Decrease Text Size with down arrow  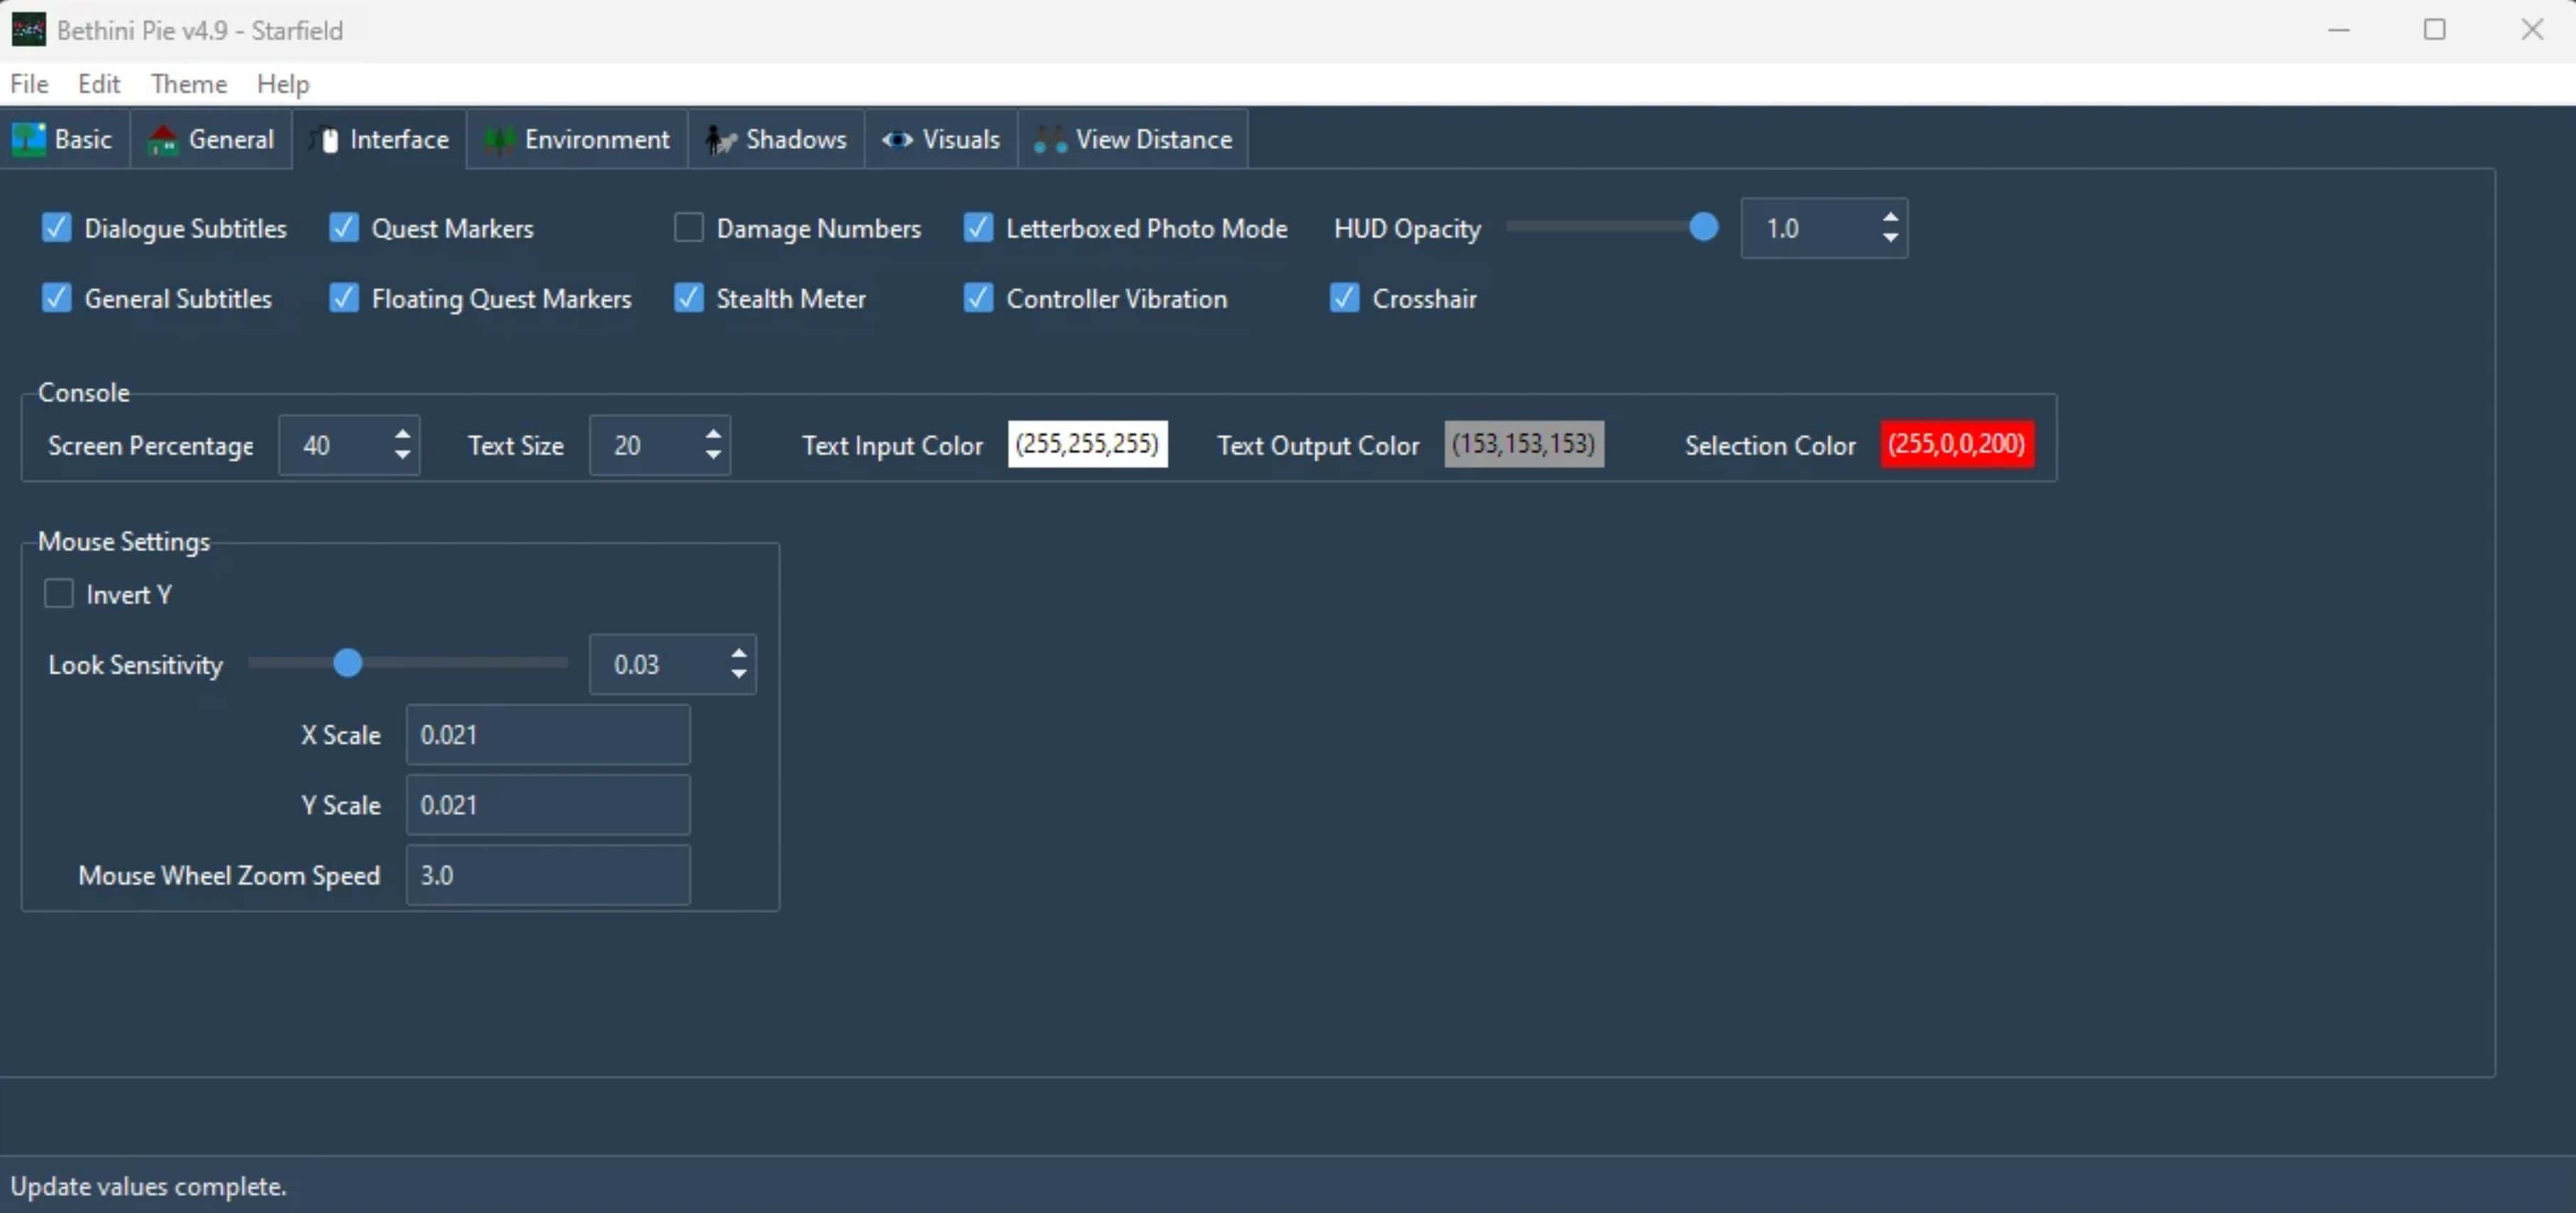click(x=713, y=455)
